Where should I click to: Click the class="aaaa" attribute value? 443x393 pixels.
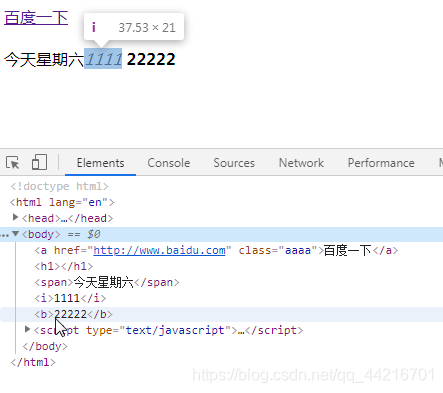coord(298,250)
